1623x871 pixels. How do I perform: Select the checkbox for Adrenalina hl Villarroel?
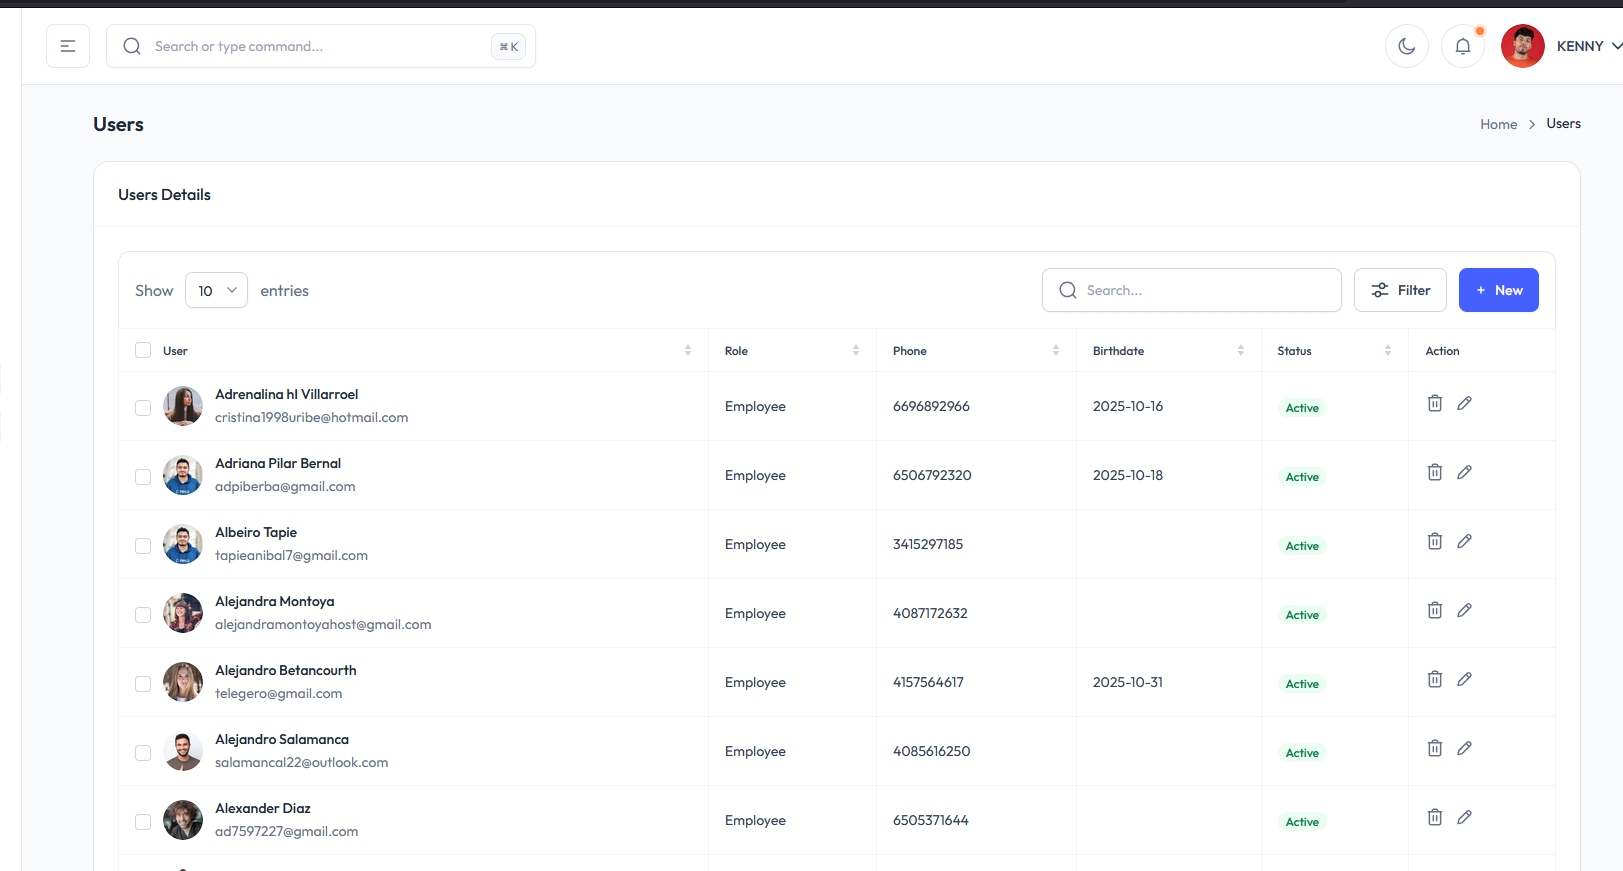pos(143,408)
